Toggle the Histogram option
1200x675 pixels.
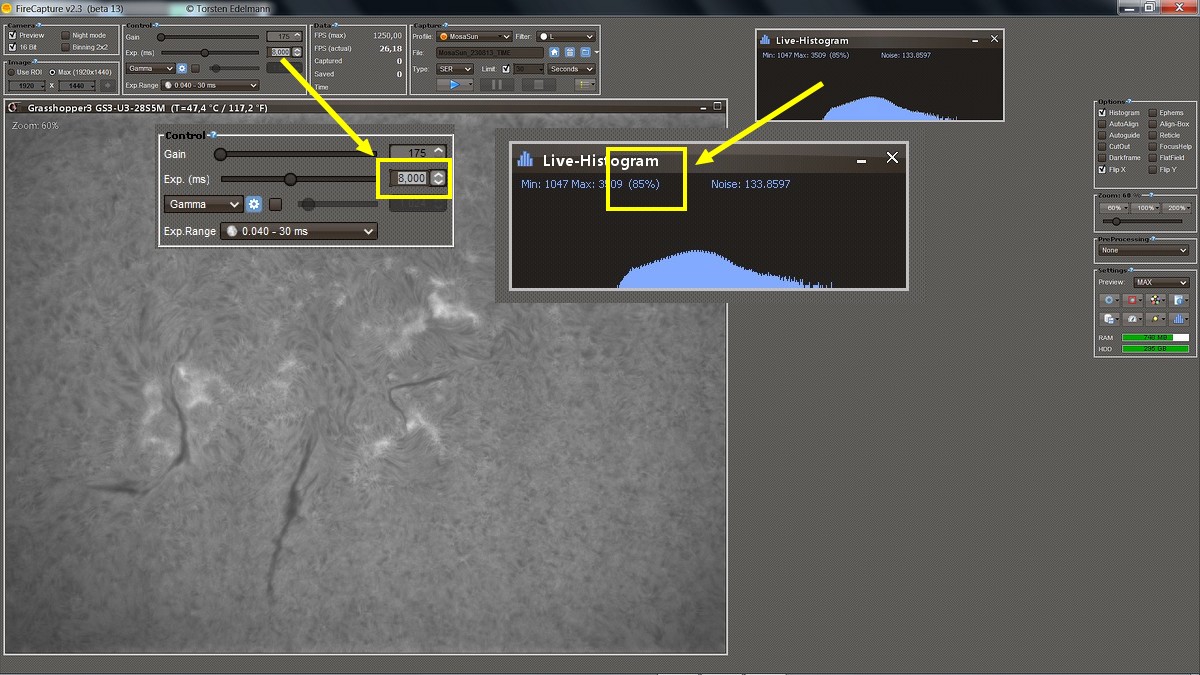[1102, 113]
